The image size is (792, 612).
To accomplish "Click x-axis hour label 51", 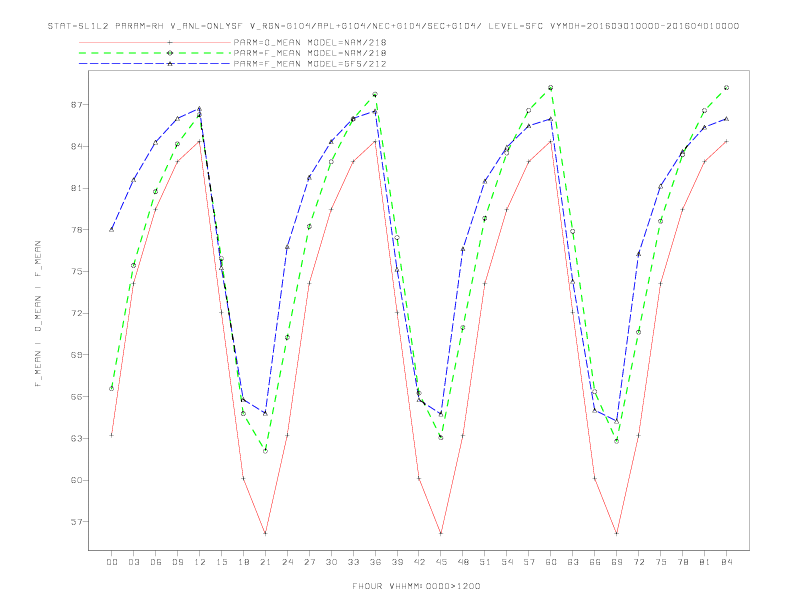I will [485, 562].
